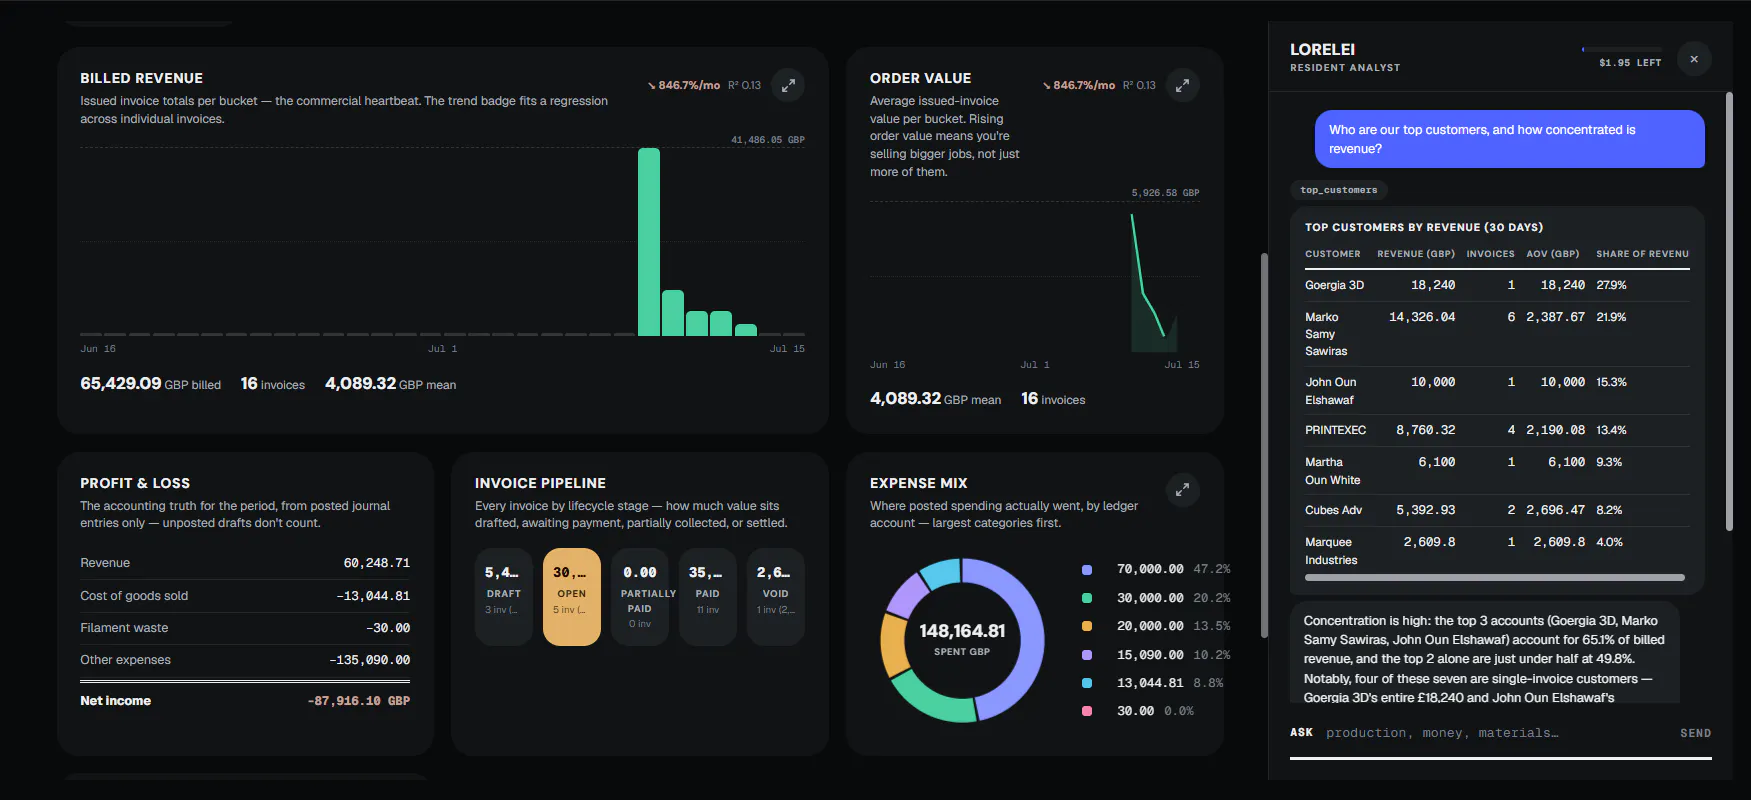Sort by Customer column header
Viewport: 1751px width, 800px height.
(x=1332, y=254)
